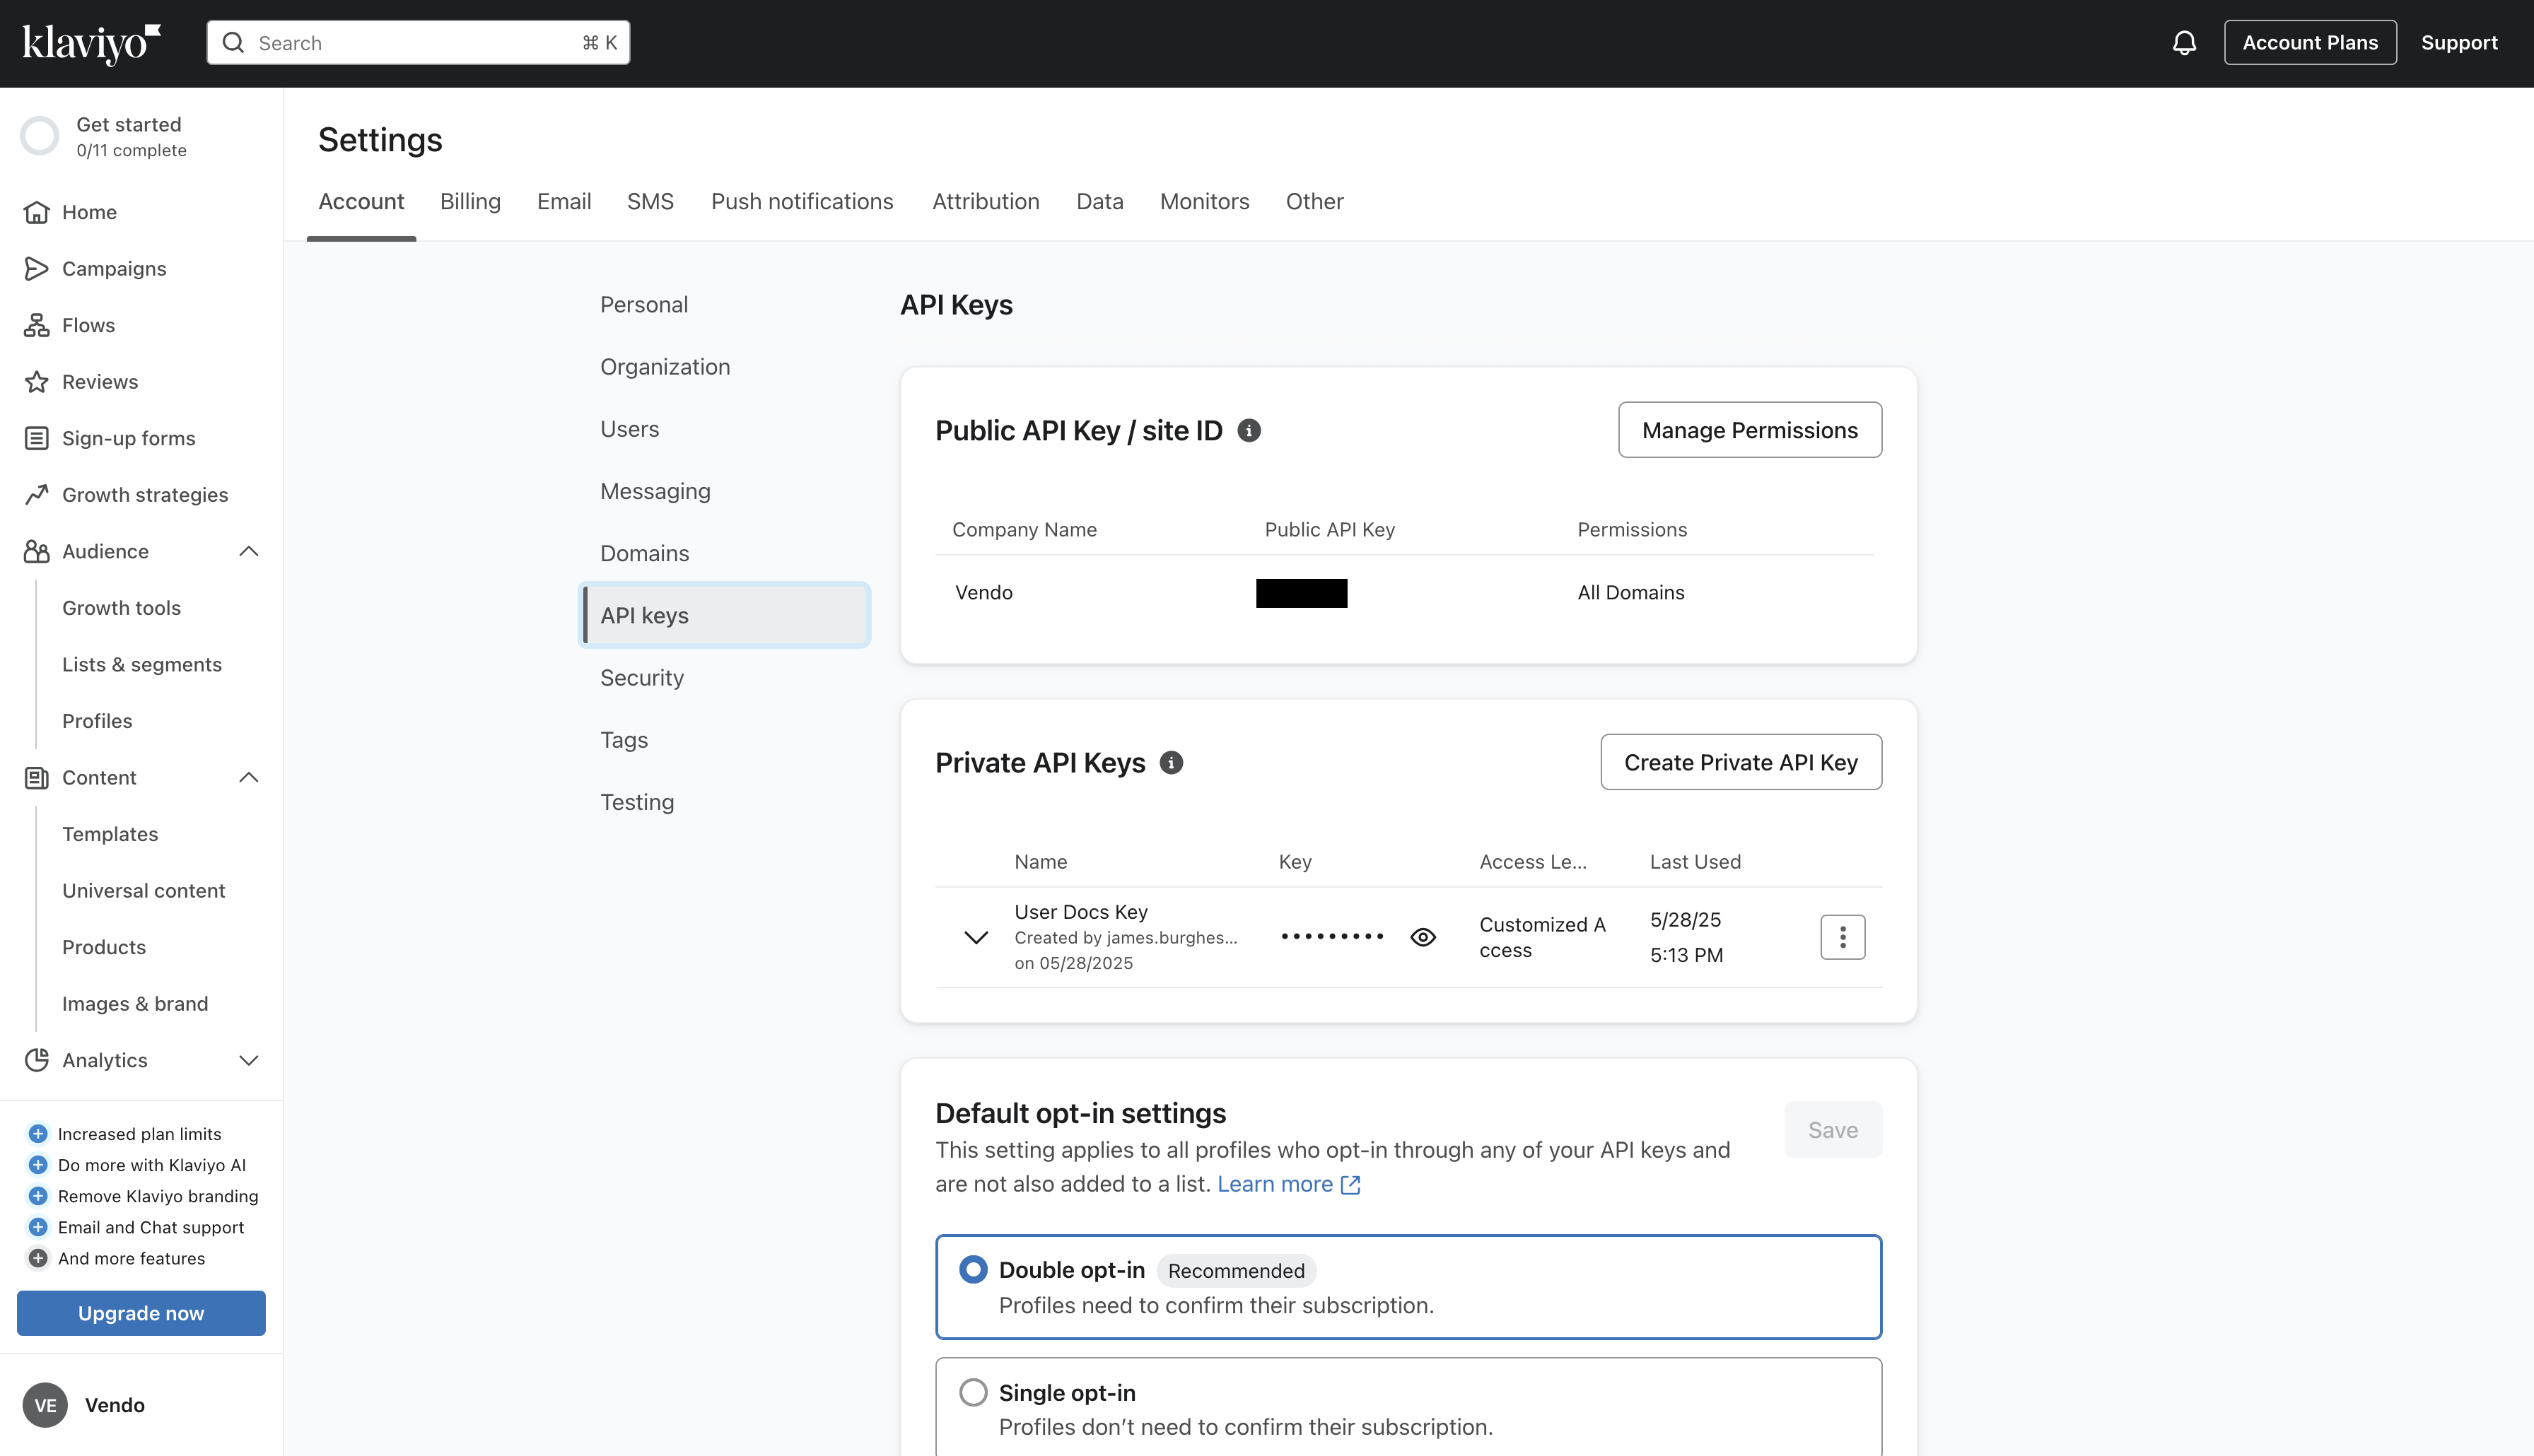Screen dimensions: 2534x1456
Task: Open Products under Content
Action: (104, 947)
